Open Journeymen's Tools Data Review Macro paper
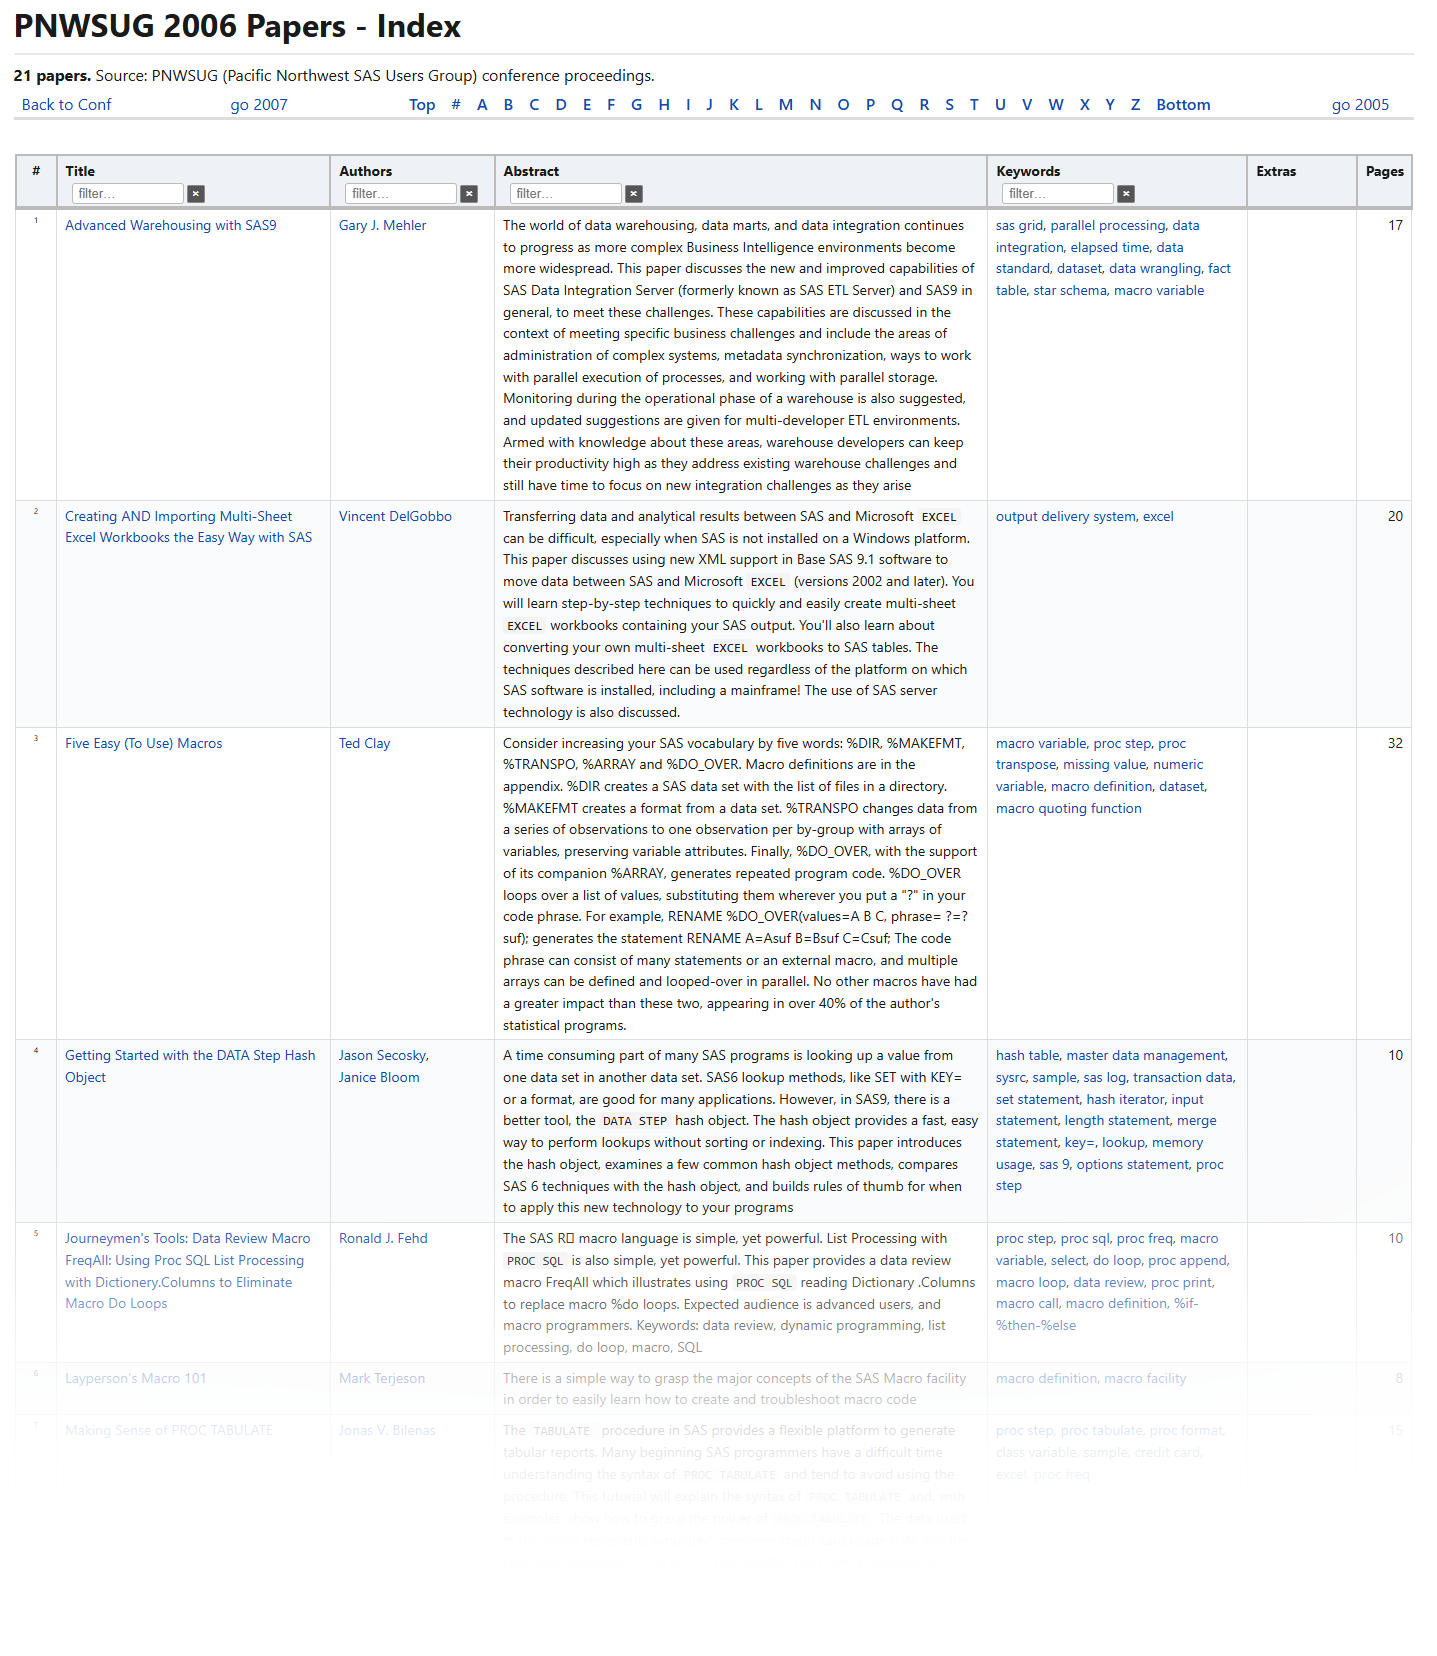 188,1271
